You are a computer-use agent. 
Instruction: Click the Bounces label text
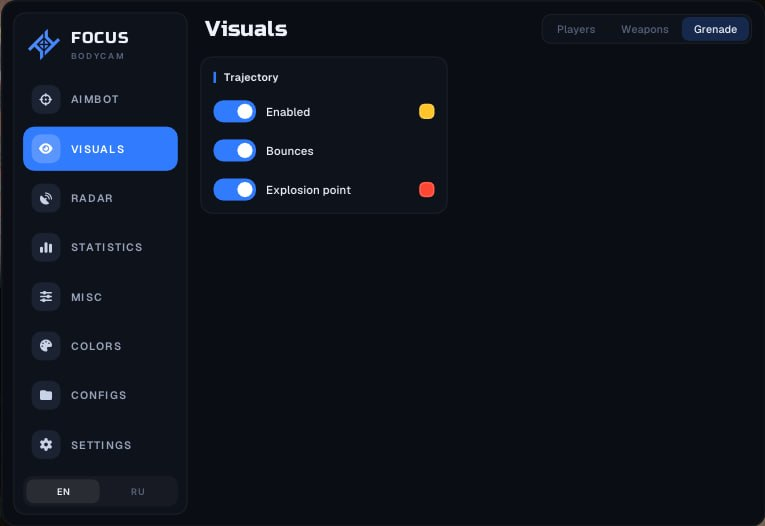pyautogui.click(x=290, y=151)
